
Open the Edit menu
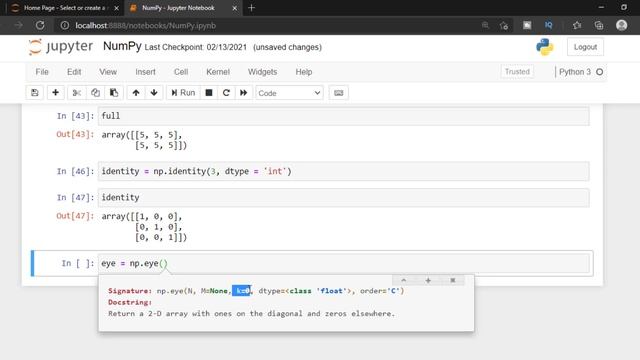click(74, 72)
